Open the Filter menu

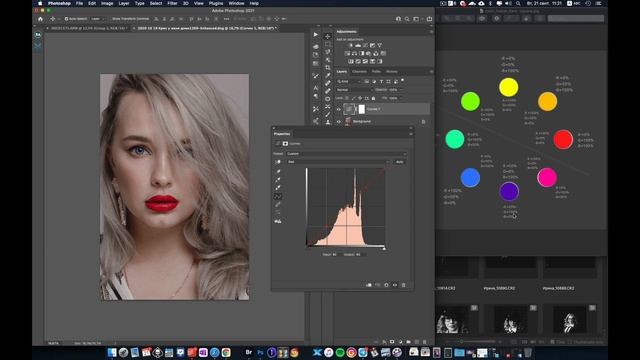click(x=172, y=3)
